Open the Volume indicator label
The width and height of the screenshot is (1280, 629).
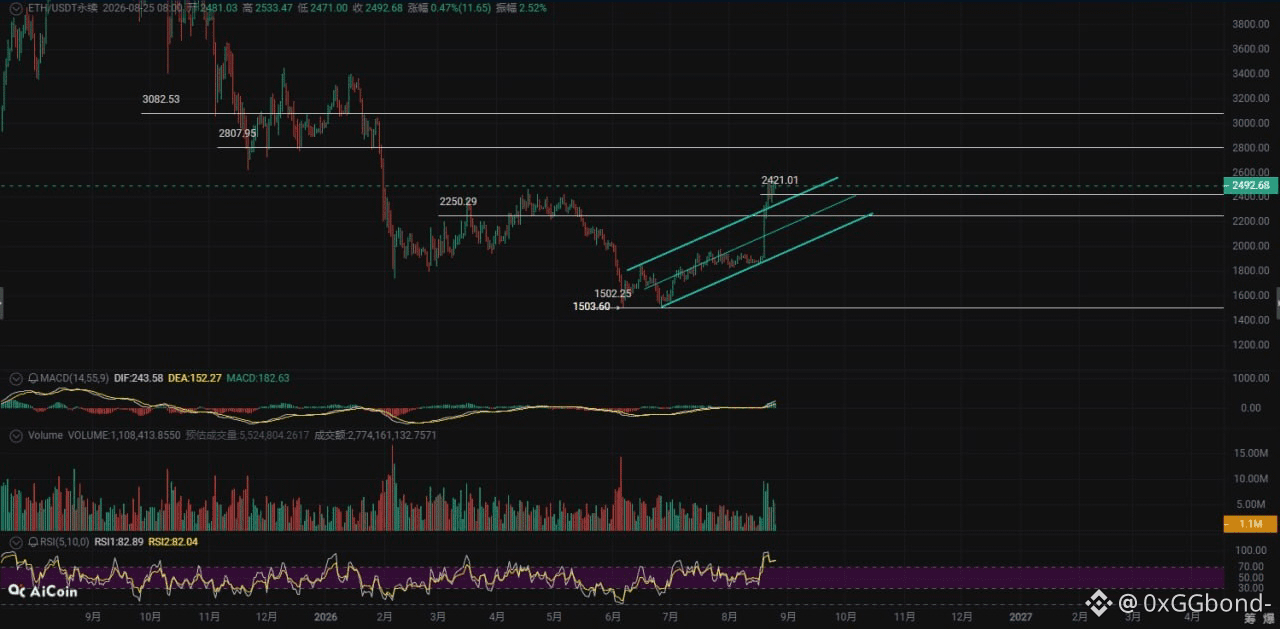point(46,435)
